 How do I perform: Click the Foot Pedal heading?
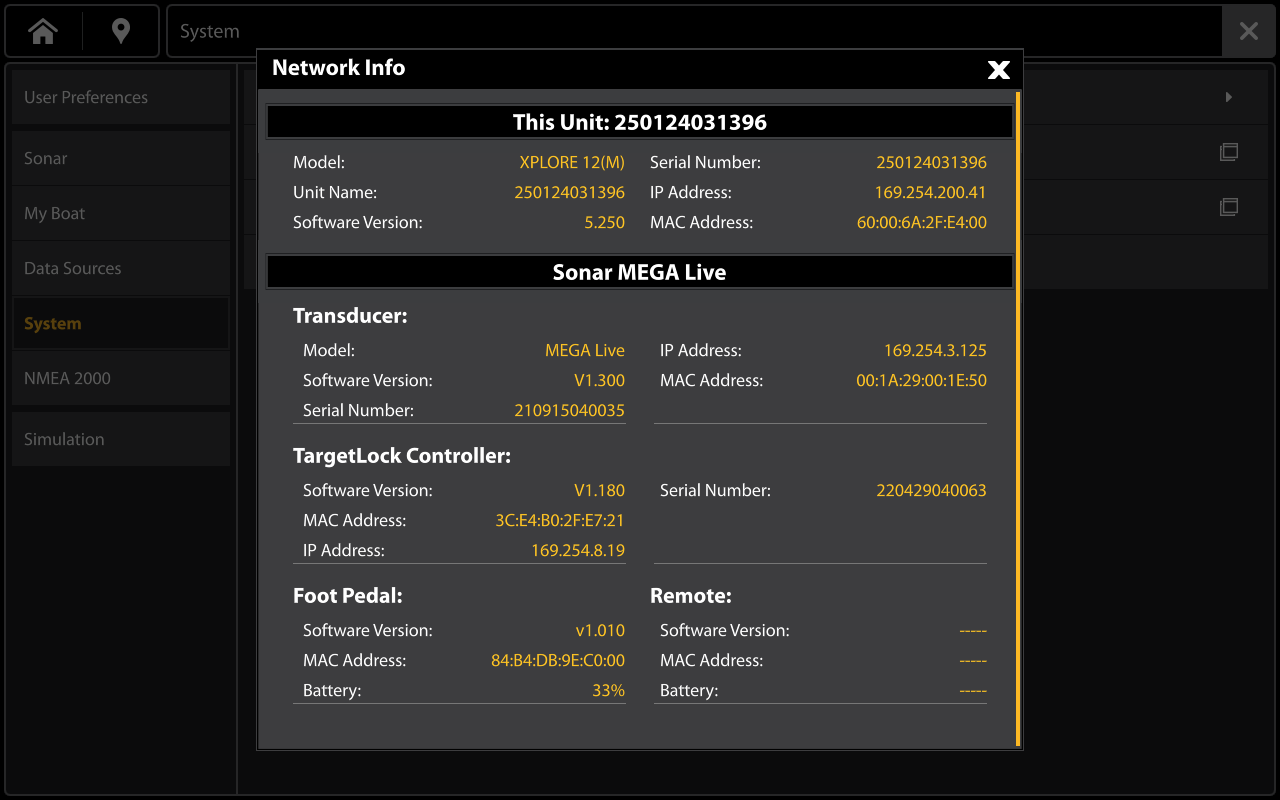(x=348, y=596)
